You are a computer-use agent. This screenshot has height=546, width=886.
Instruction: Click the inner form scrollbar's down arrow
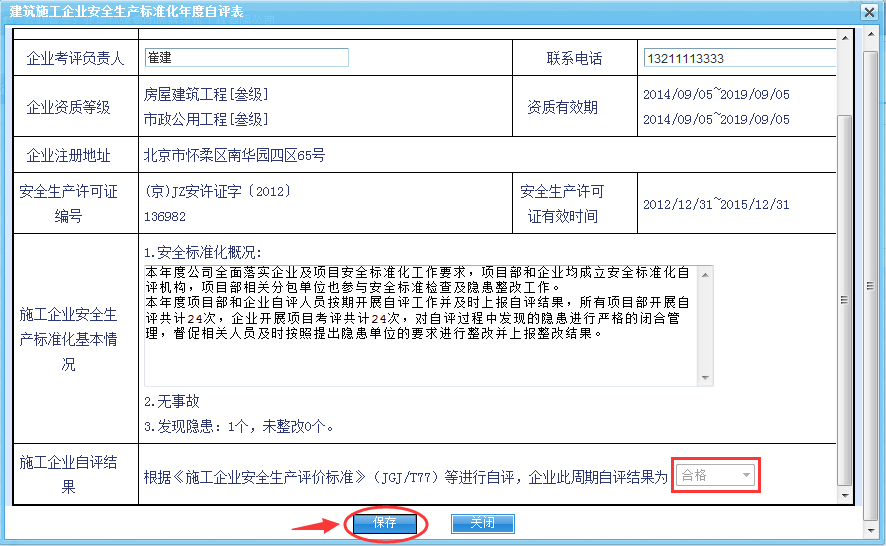[845, 496]
